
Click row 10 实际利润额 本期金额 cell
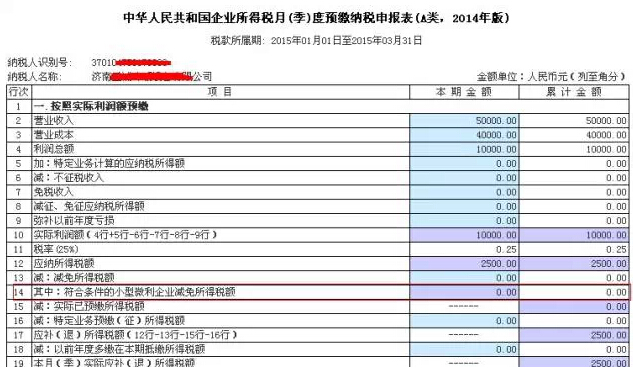tap(464, 235)
